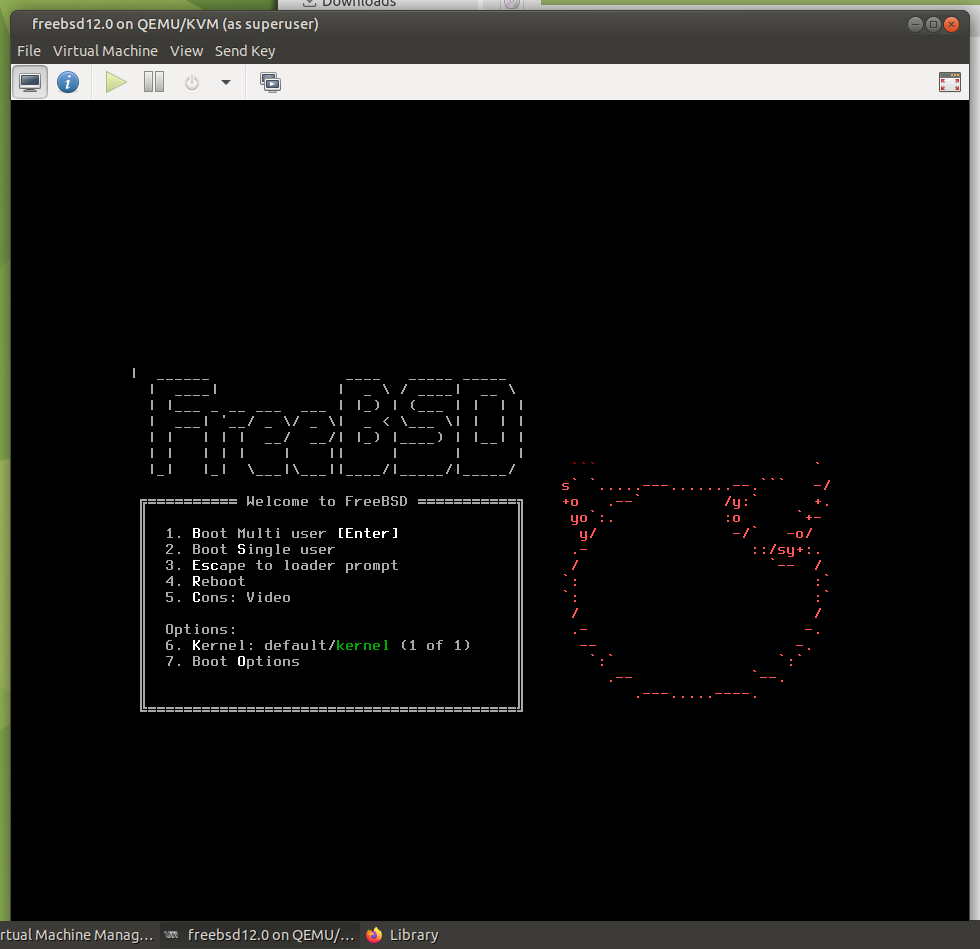Switch to Virtual Machine Manager taskbar item

[76, 935]
